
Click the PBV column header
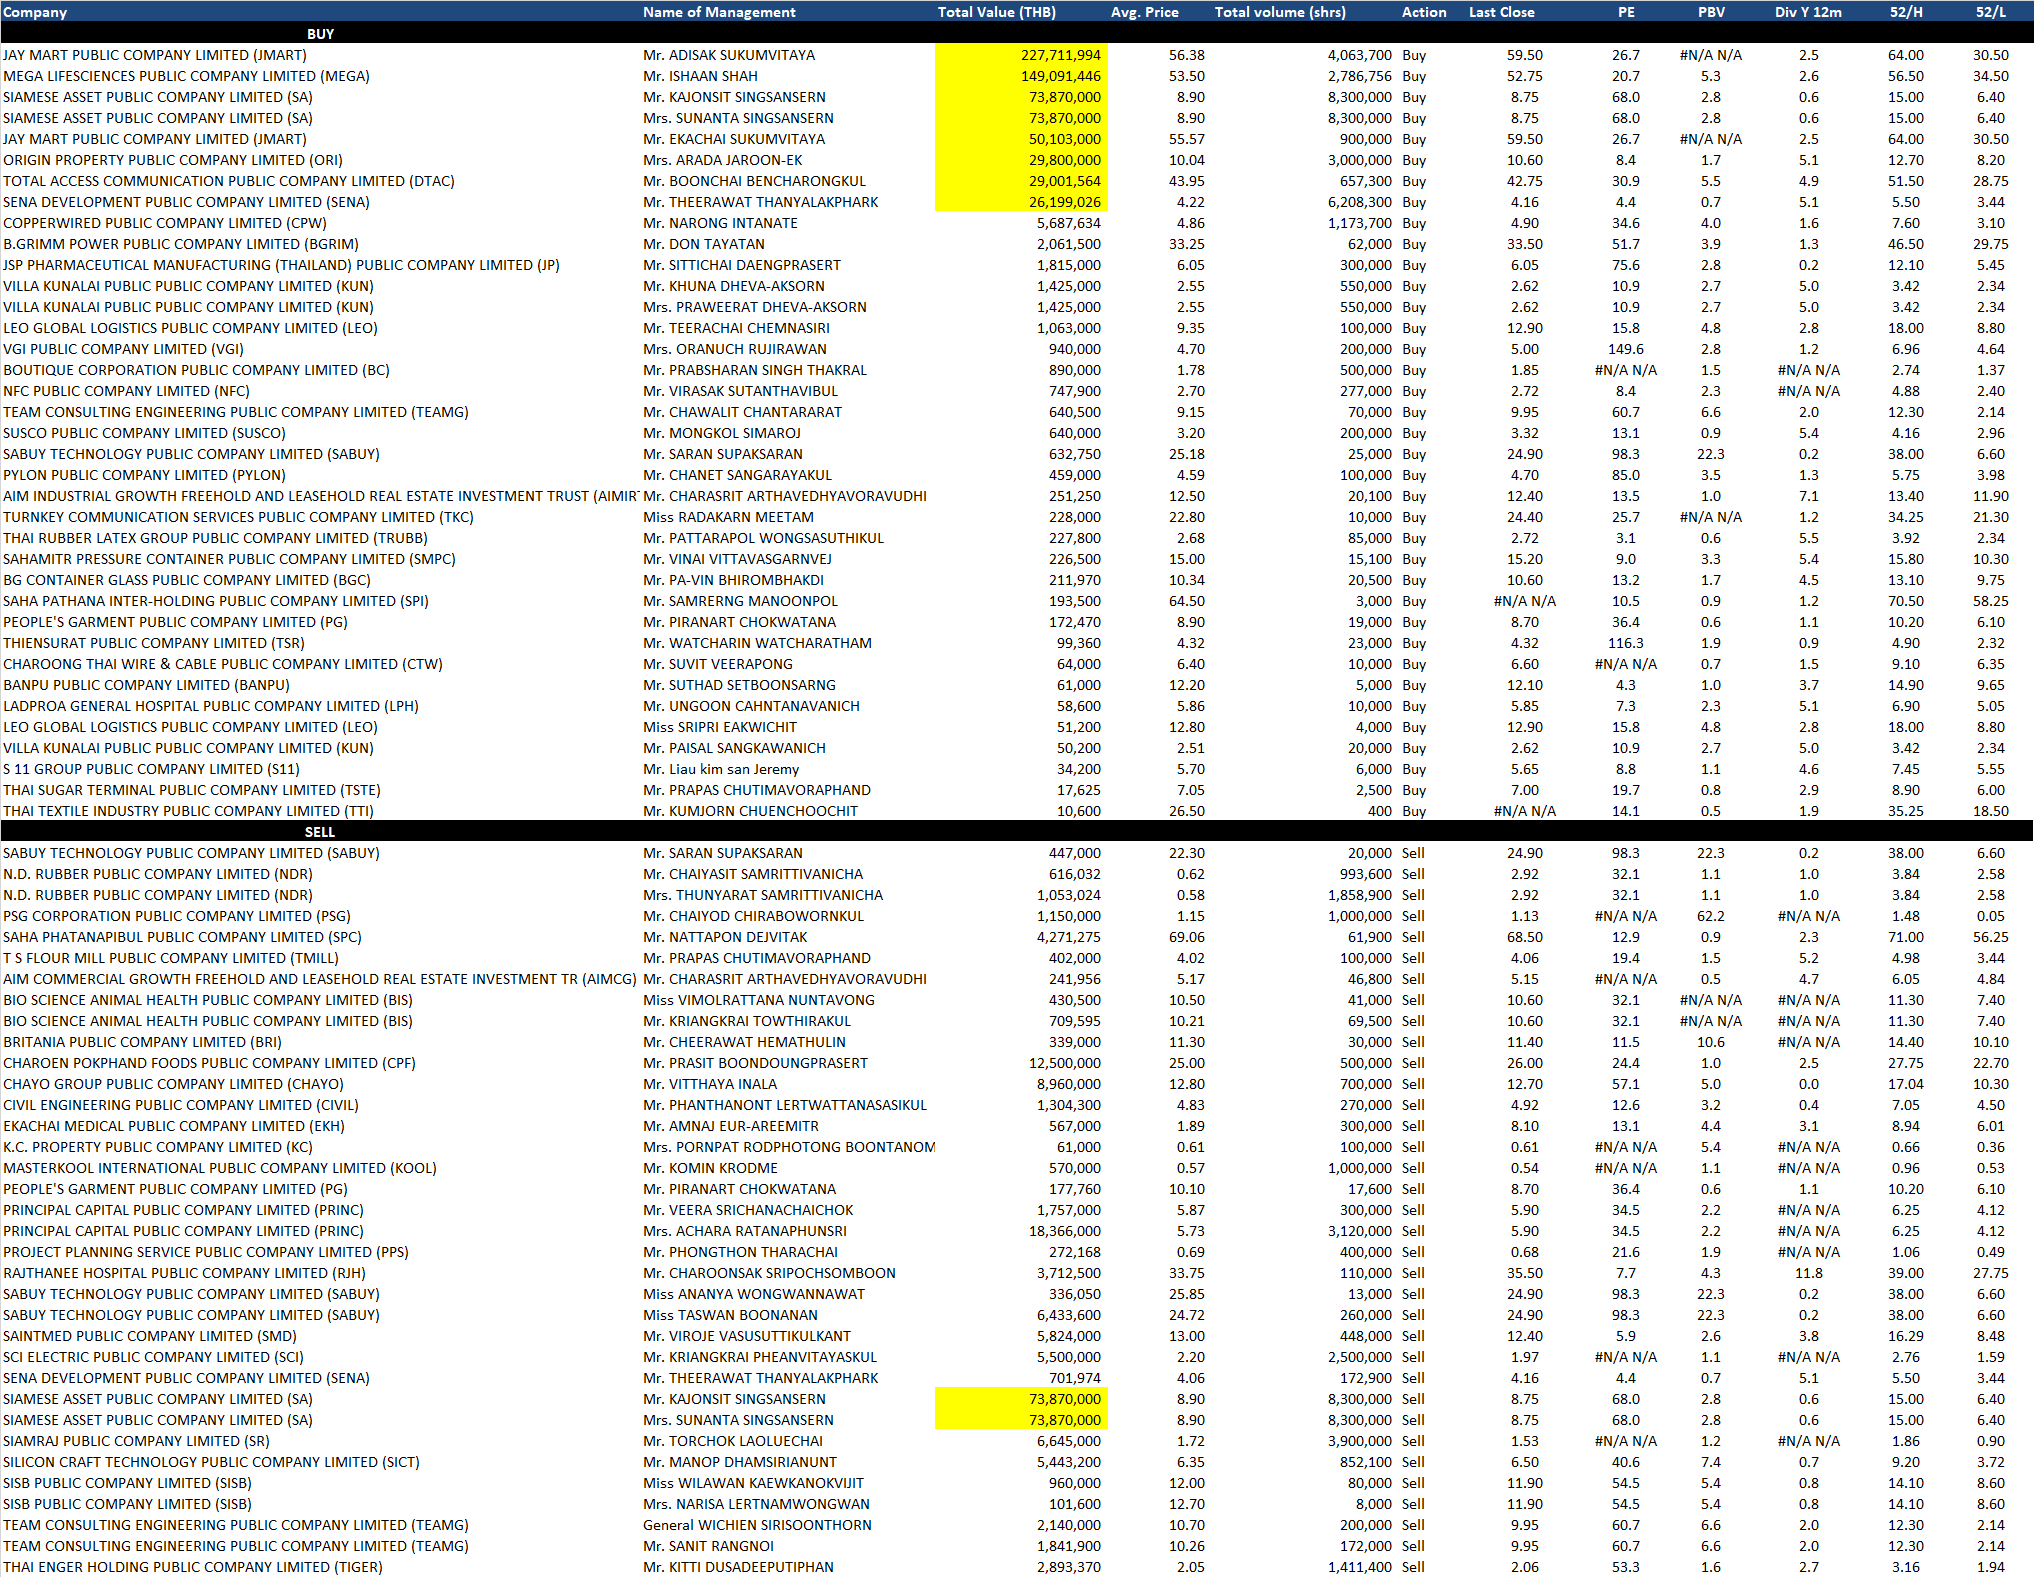pos(1711,12)
